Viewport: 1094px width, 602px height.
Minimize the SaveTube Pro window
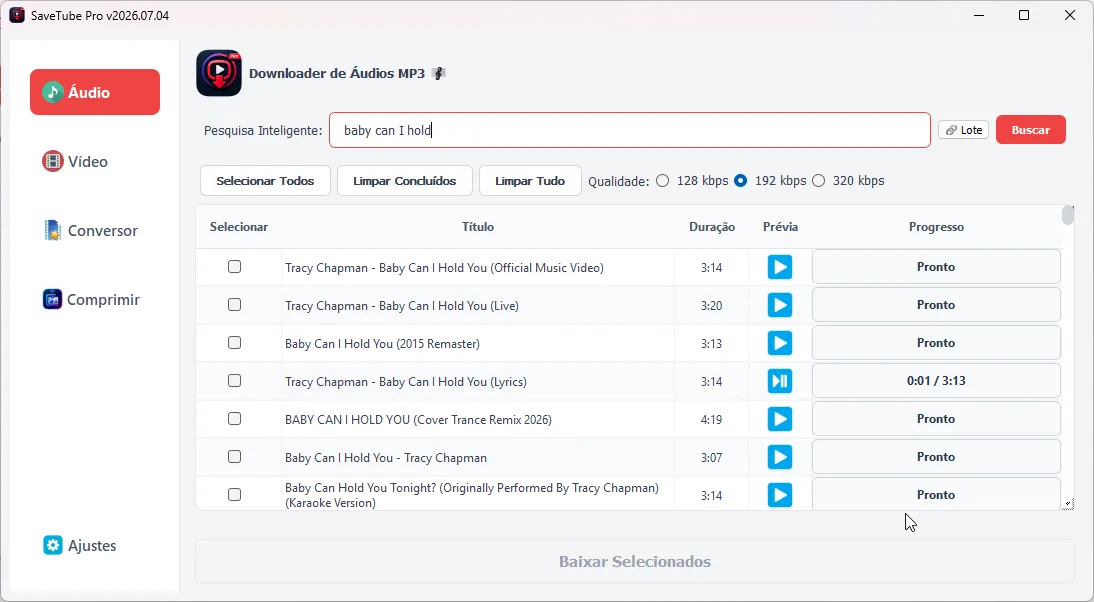tap(979, 15)
